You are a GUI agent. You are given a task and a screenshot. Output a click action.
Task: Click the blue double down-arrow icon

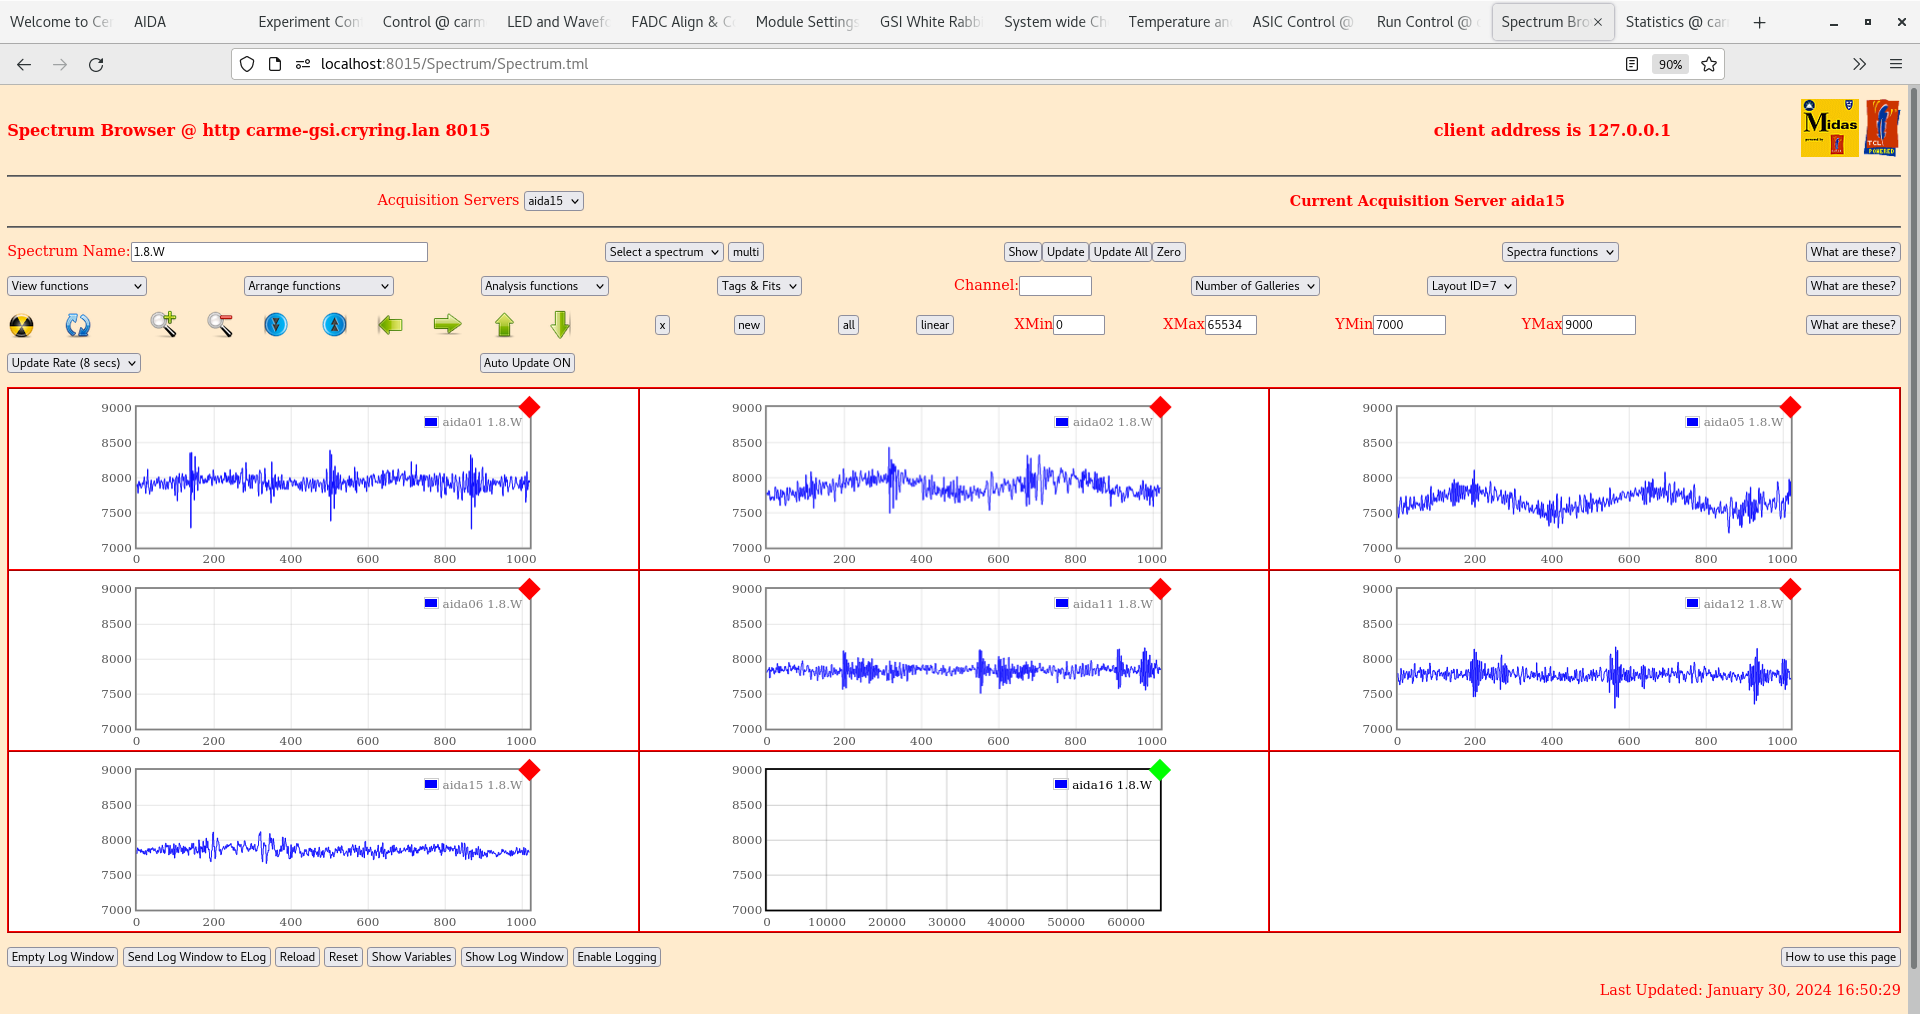tap(276, 324)
